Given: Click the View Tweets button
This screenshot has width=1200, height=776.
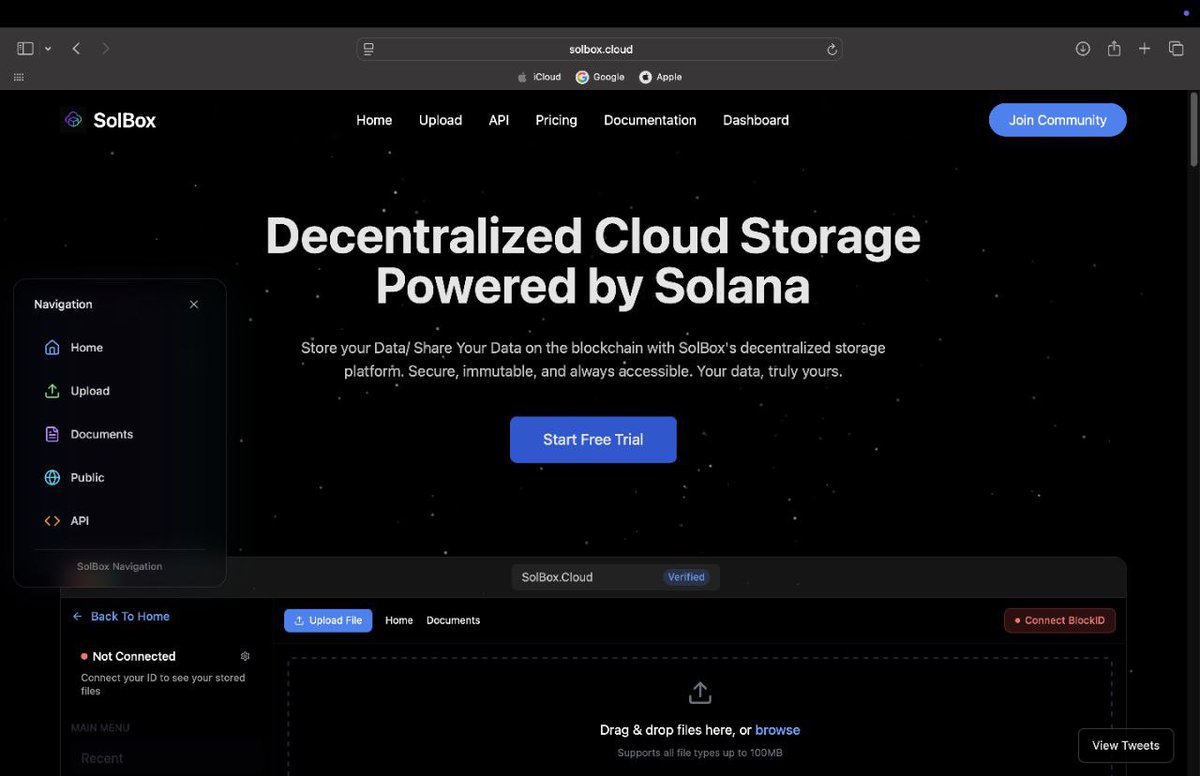Looking at the screenshot, I should click(1126, 746).
